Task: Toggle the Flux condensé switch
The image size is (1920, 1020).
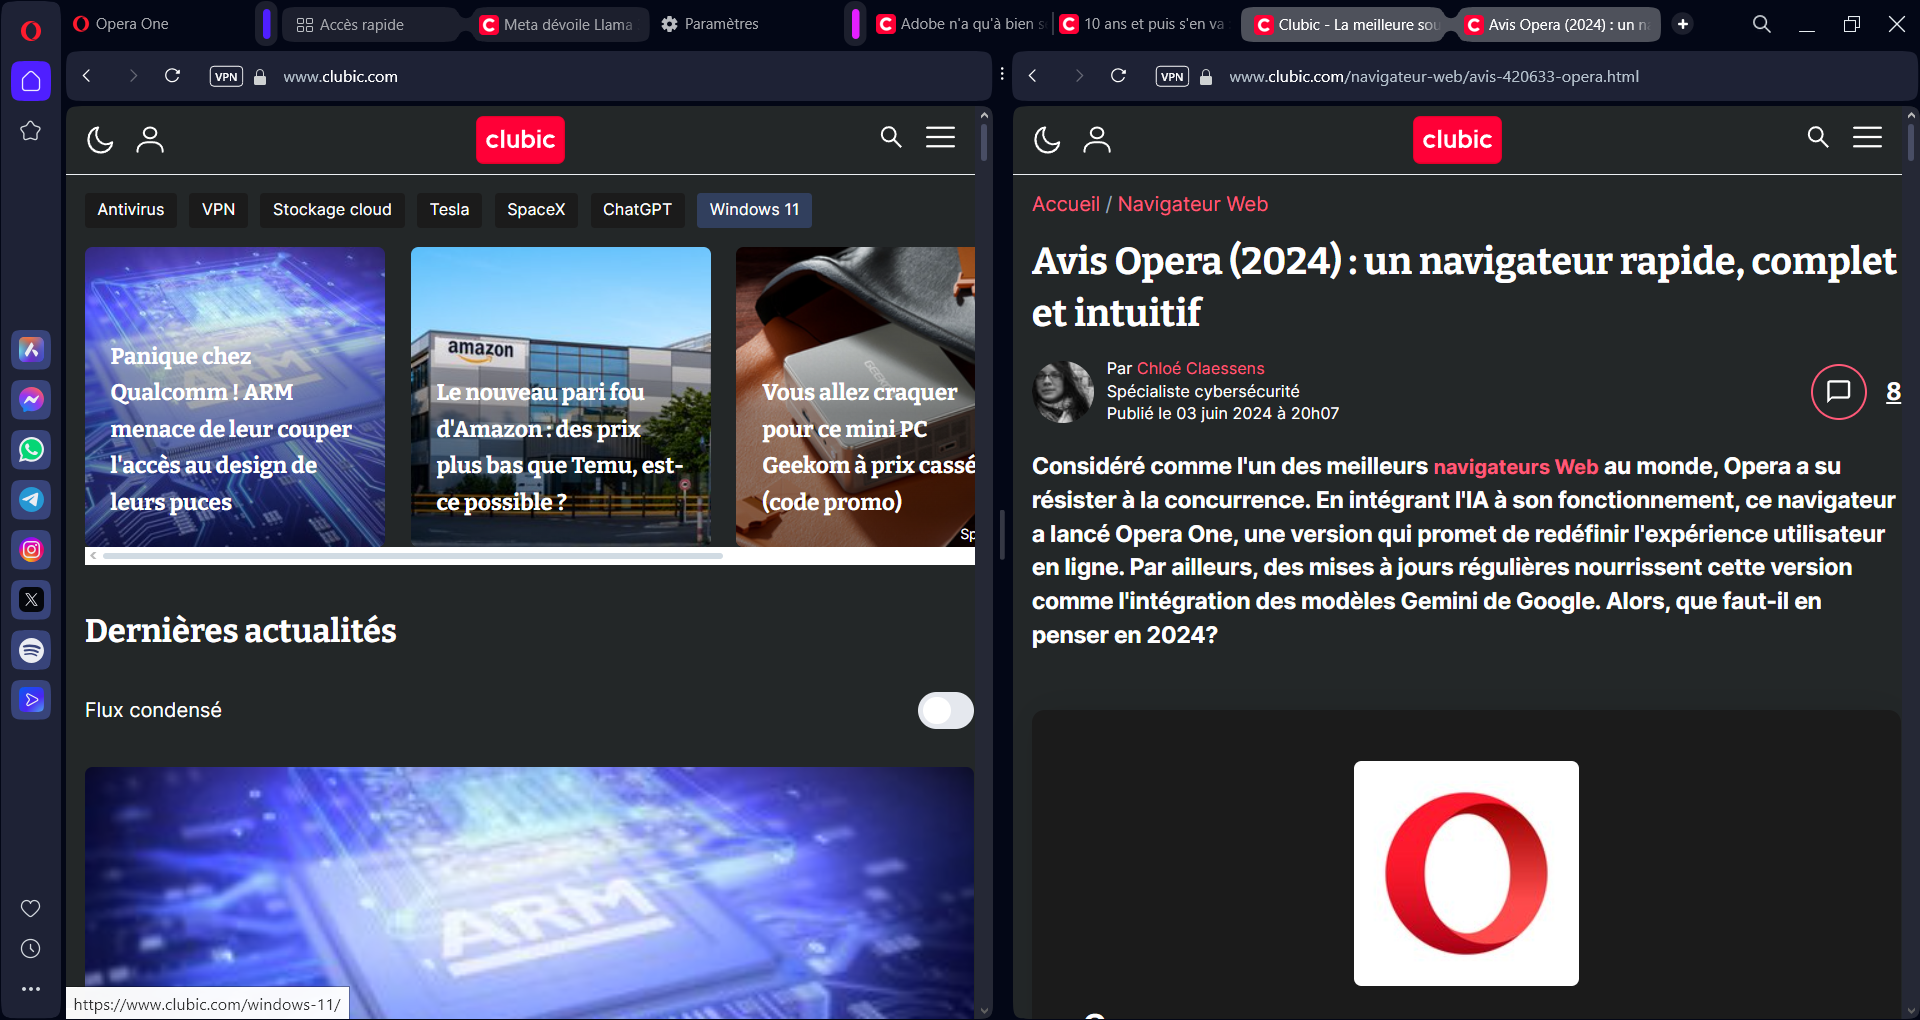Action: [x=945, y=710]
